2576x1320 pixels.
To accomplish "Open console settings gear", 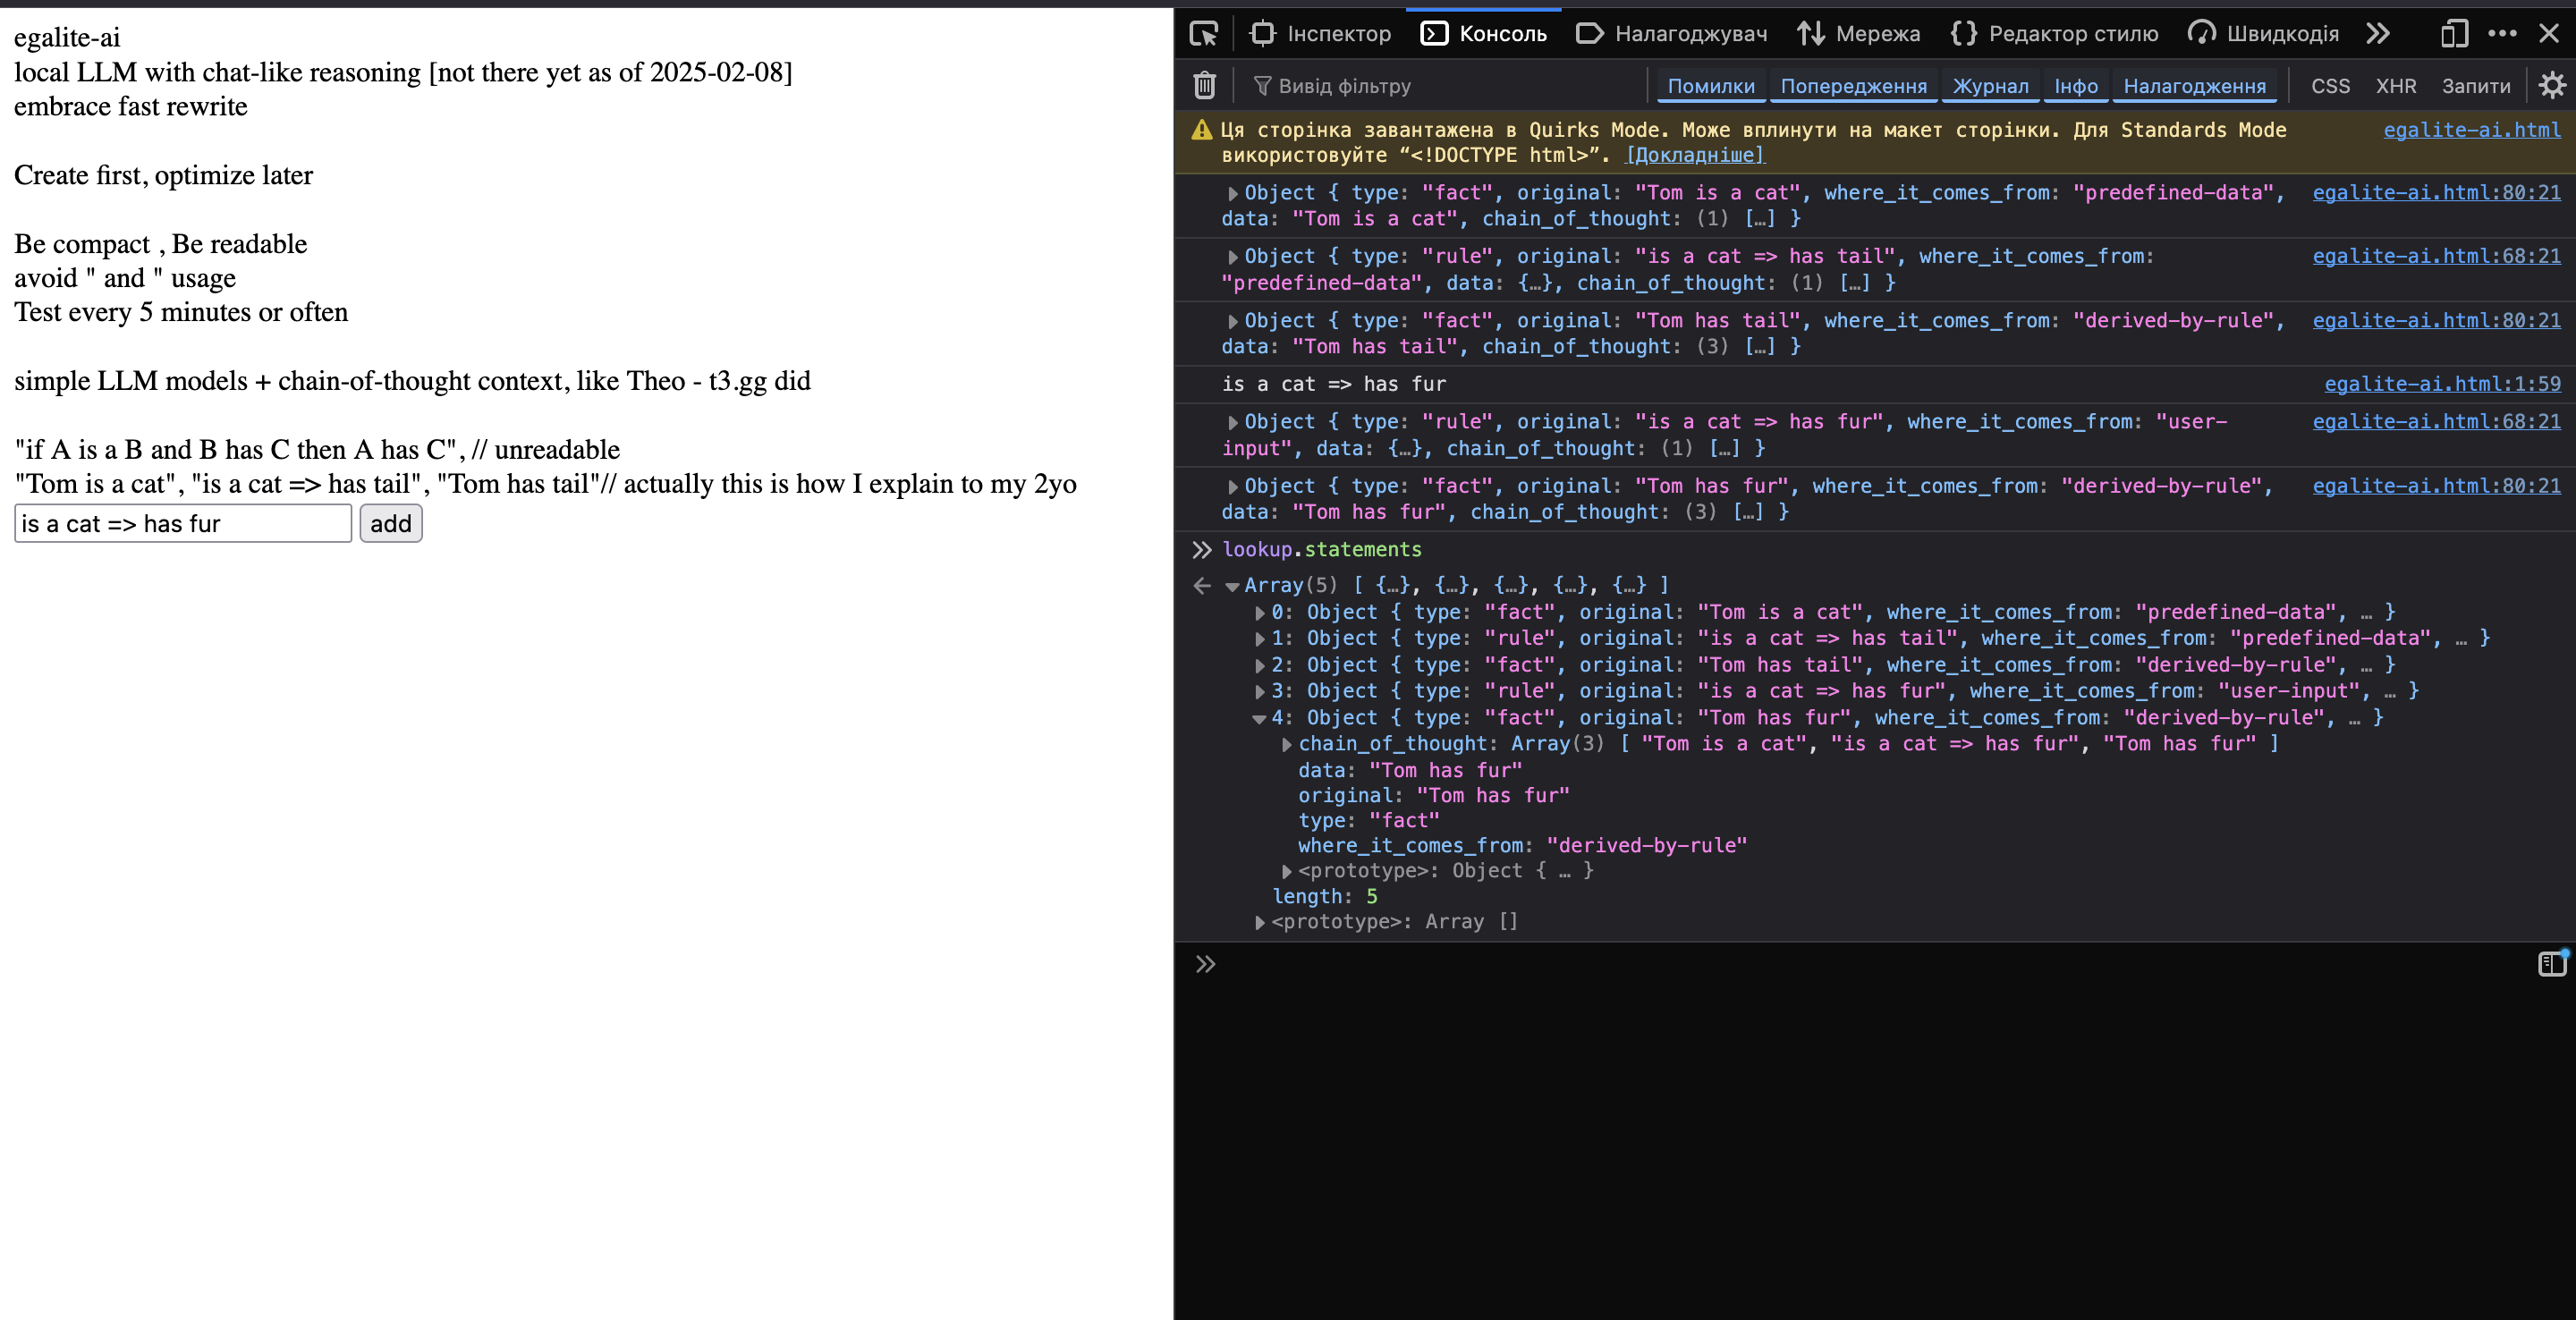I will pos(2552,86).
